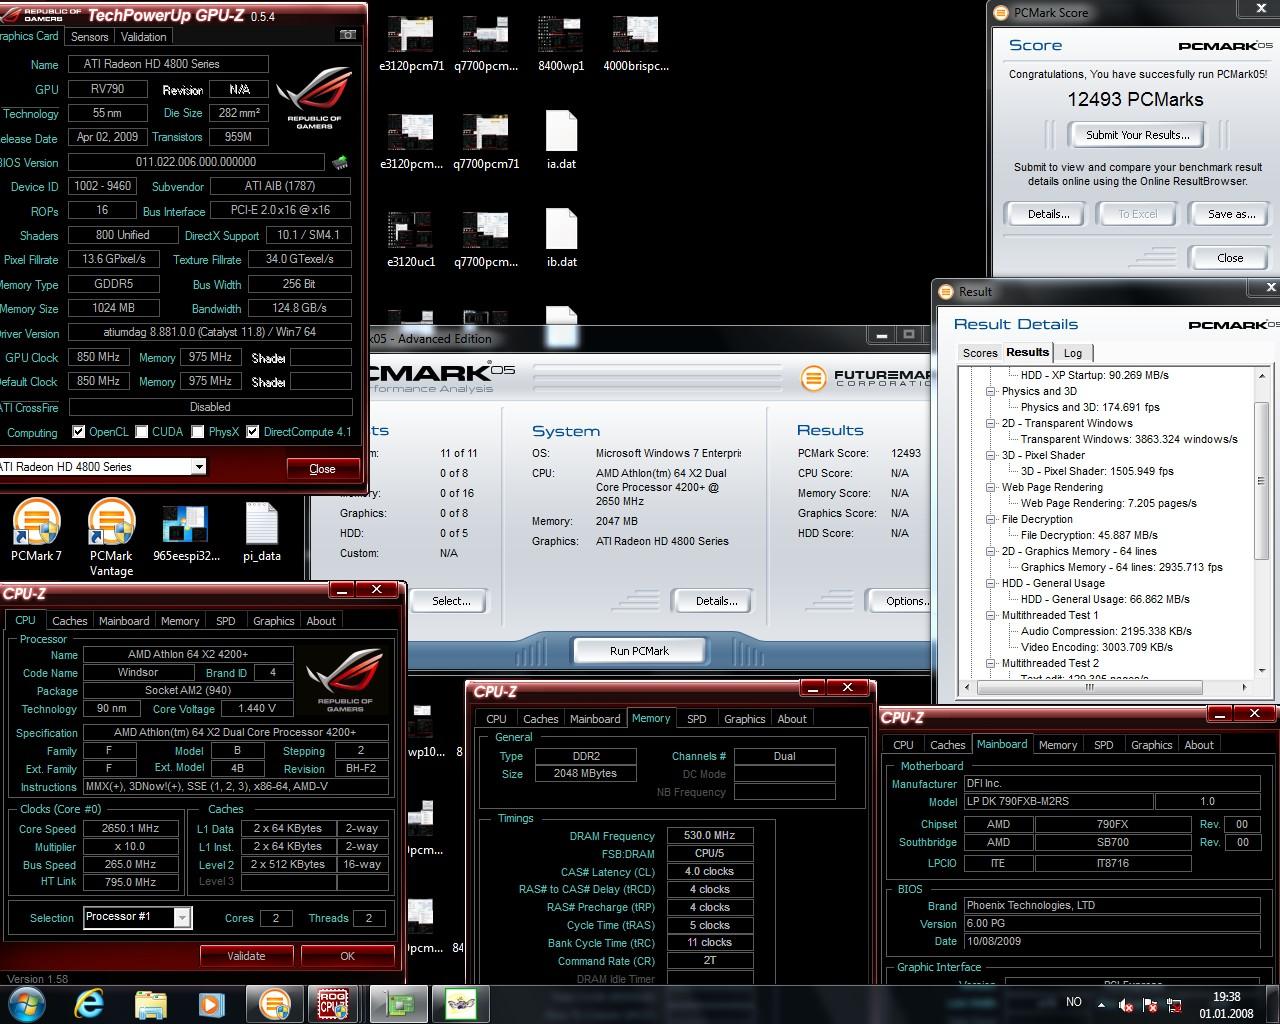Toggle the CUDA checkbox in GPU-Z
This screenshot has height=1024, width=1280.
142,432
